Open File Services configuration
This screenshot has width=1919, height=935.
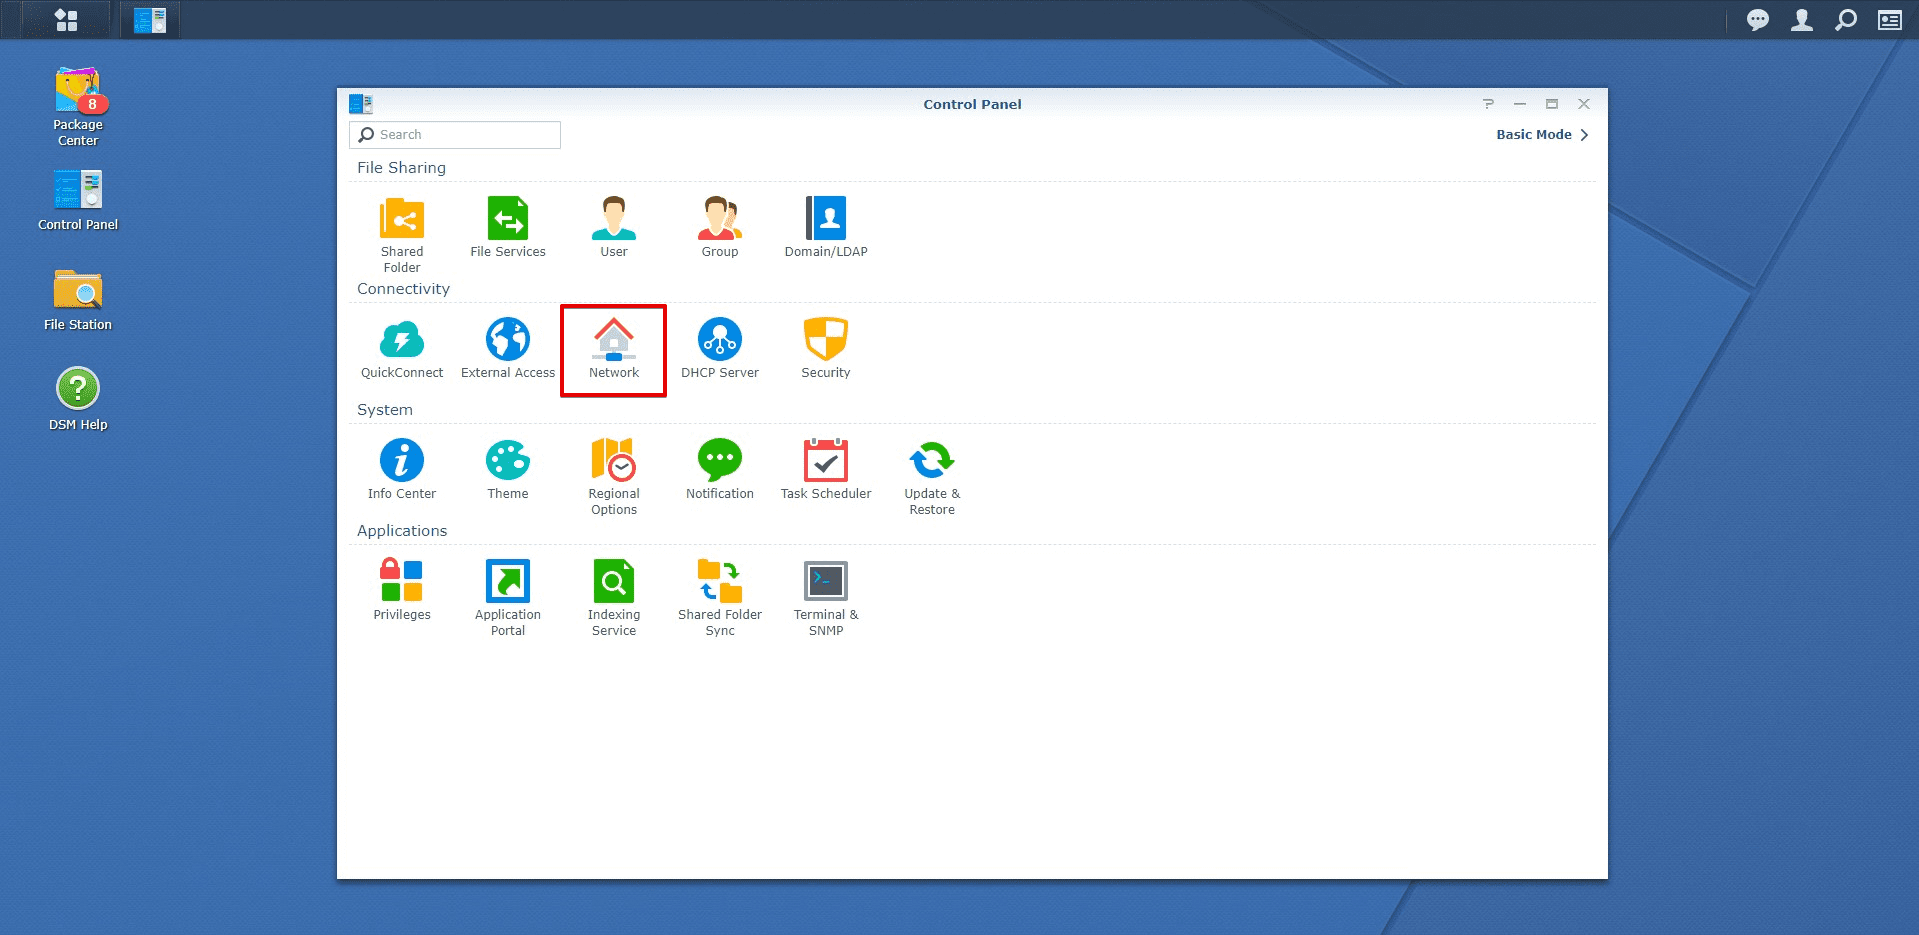[x=507, y=220]
